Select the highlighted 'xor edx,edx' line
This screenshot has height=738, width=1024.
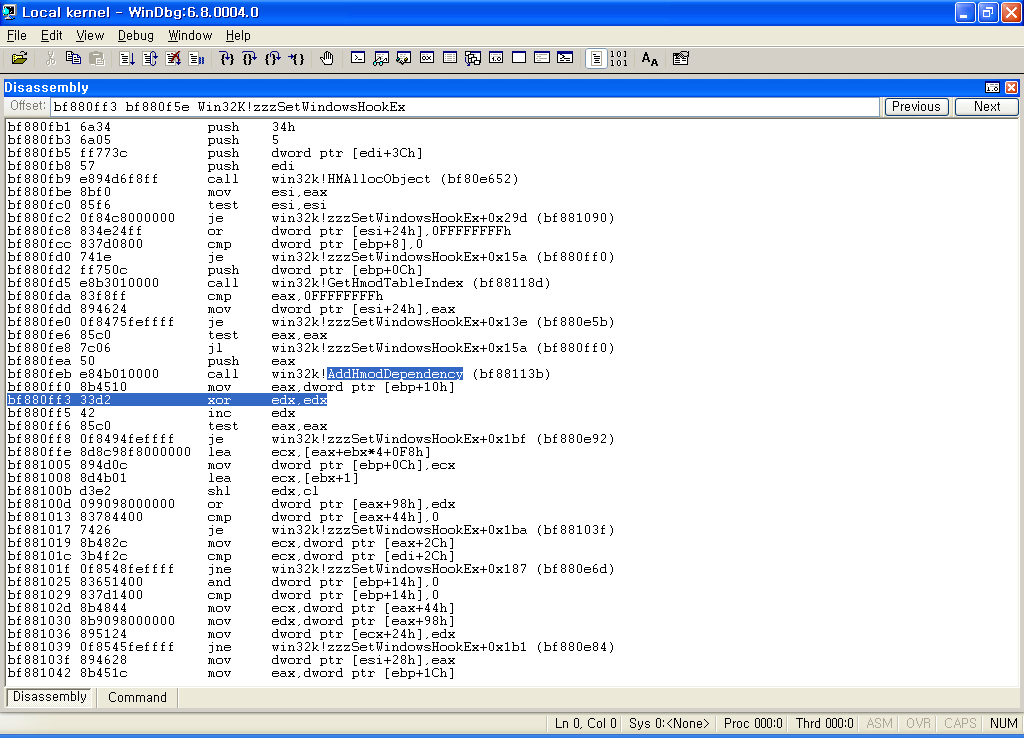tap(167, 400)
